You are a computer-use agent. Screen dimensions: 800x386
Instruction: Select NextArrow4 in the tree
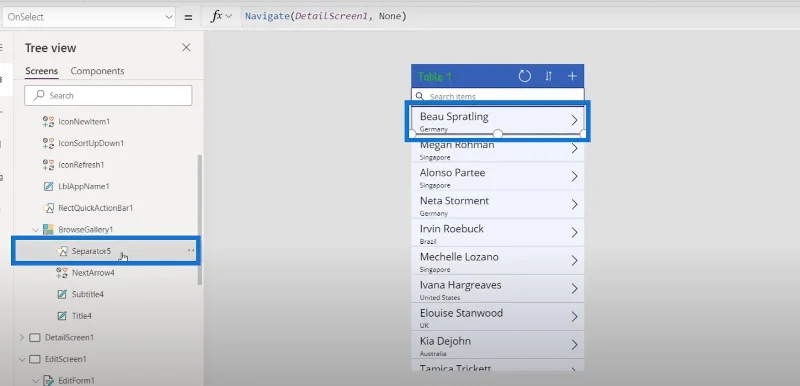pos(93,273)
